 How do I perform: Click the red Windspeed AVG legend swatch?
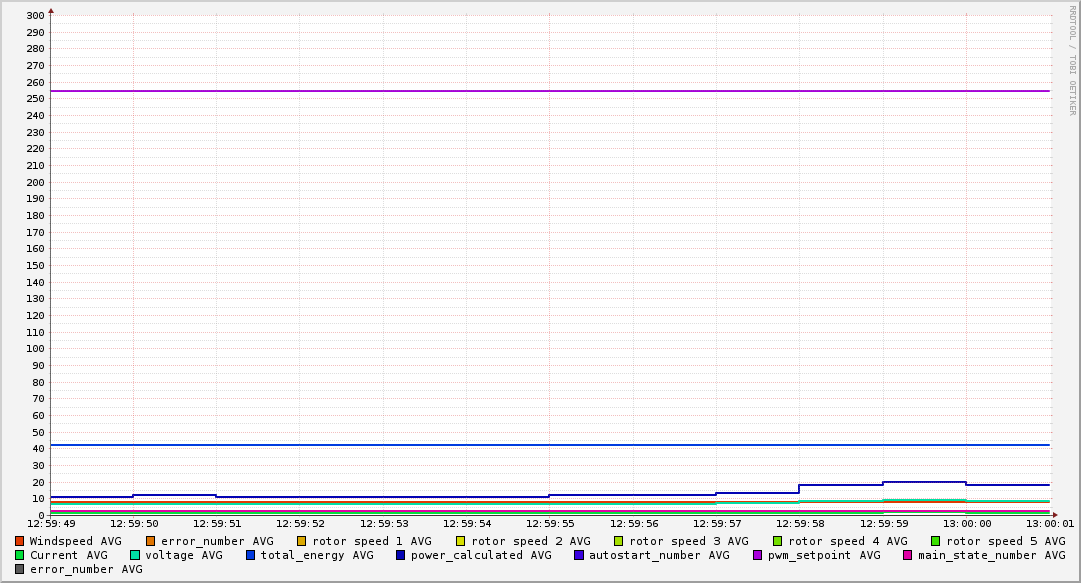(20, 541)
